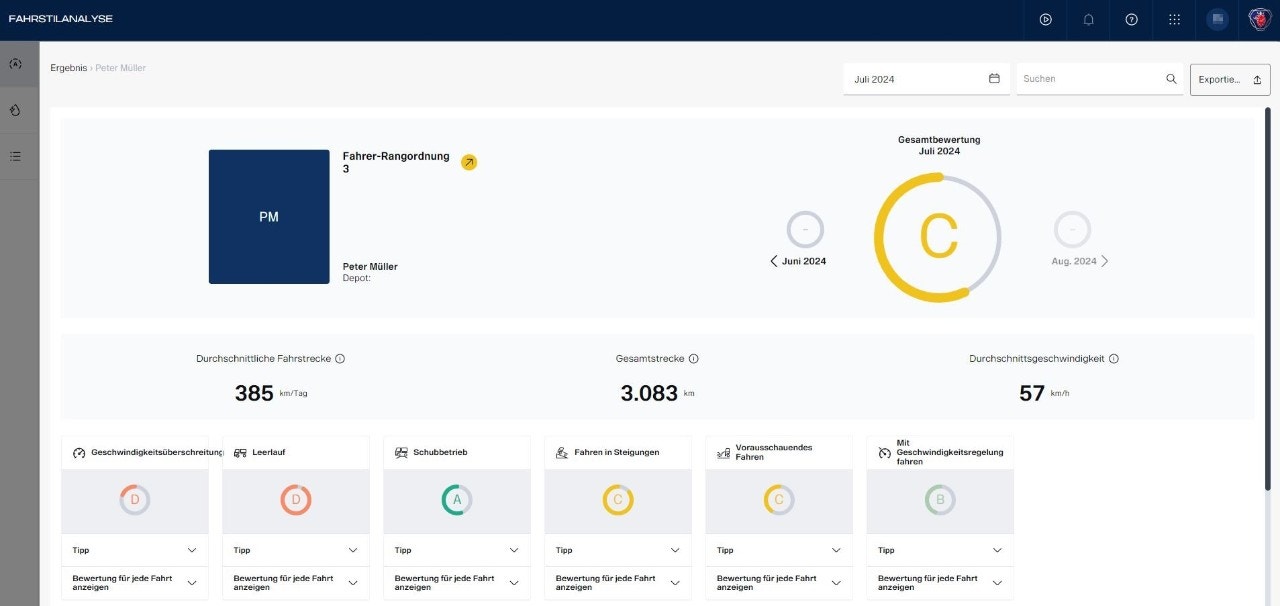
Task: Click the Scania logo icon
Action: [1260, 19]
